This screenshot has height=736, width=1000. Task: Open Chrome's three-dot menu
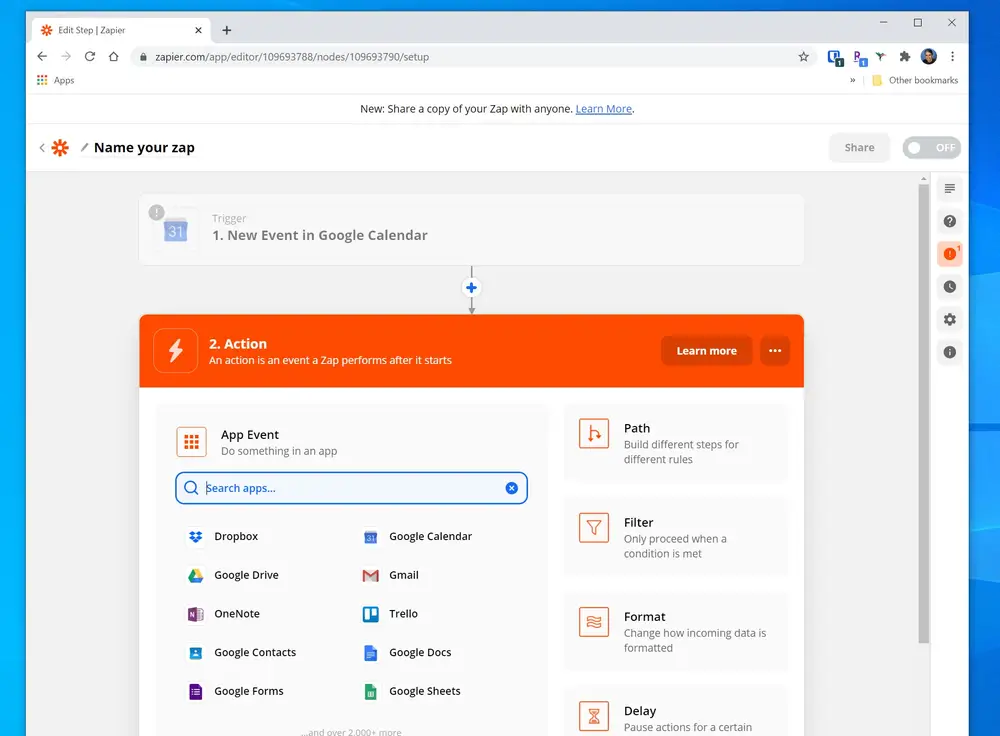click(x=952, y=57)
